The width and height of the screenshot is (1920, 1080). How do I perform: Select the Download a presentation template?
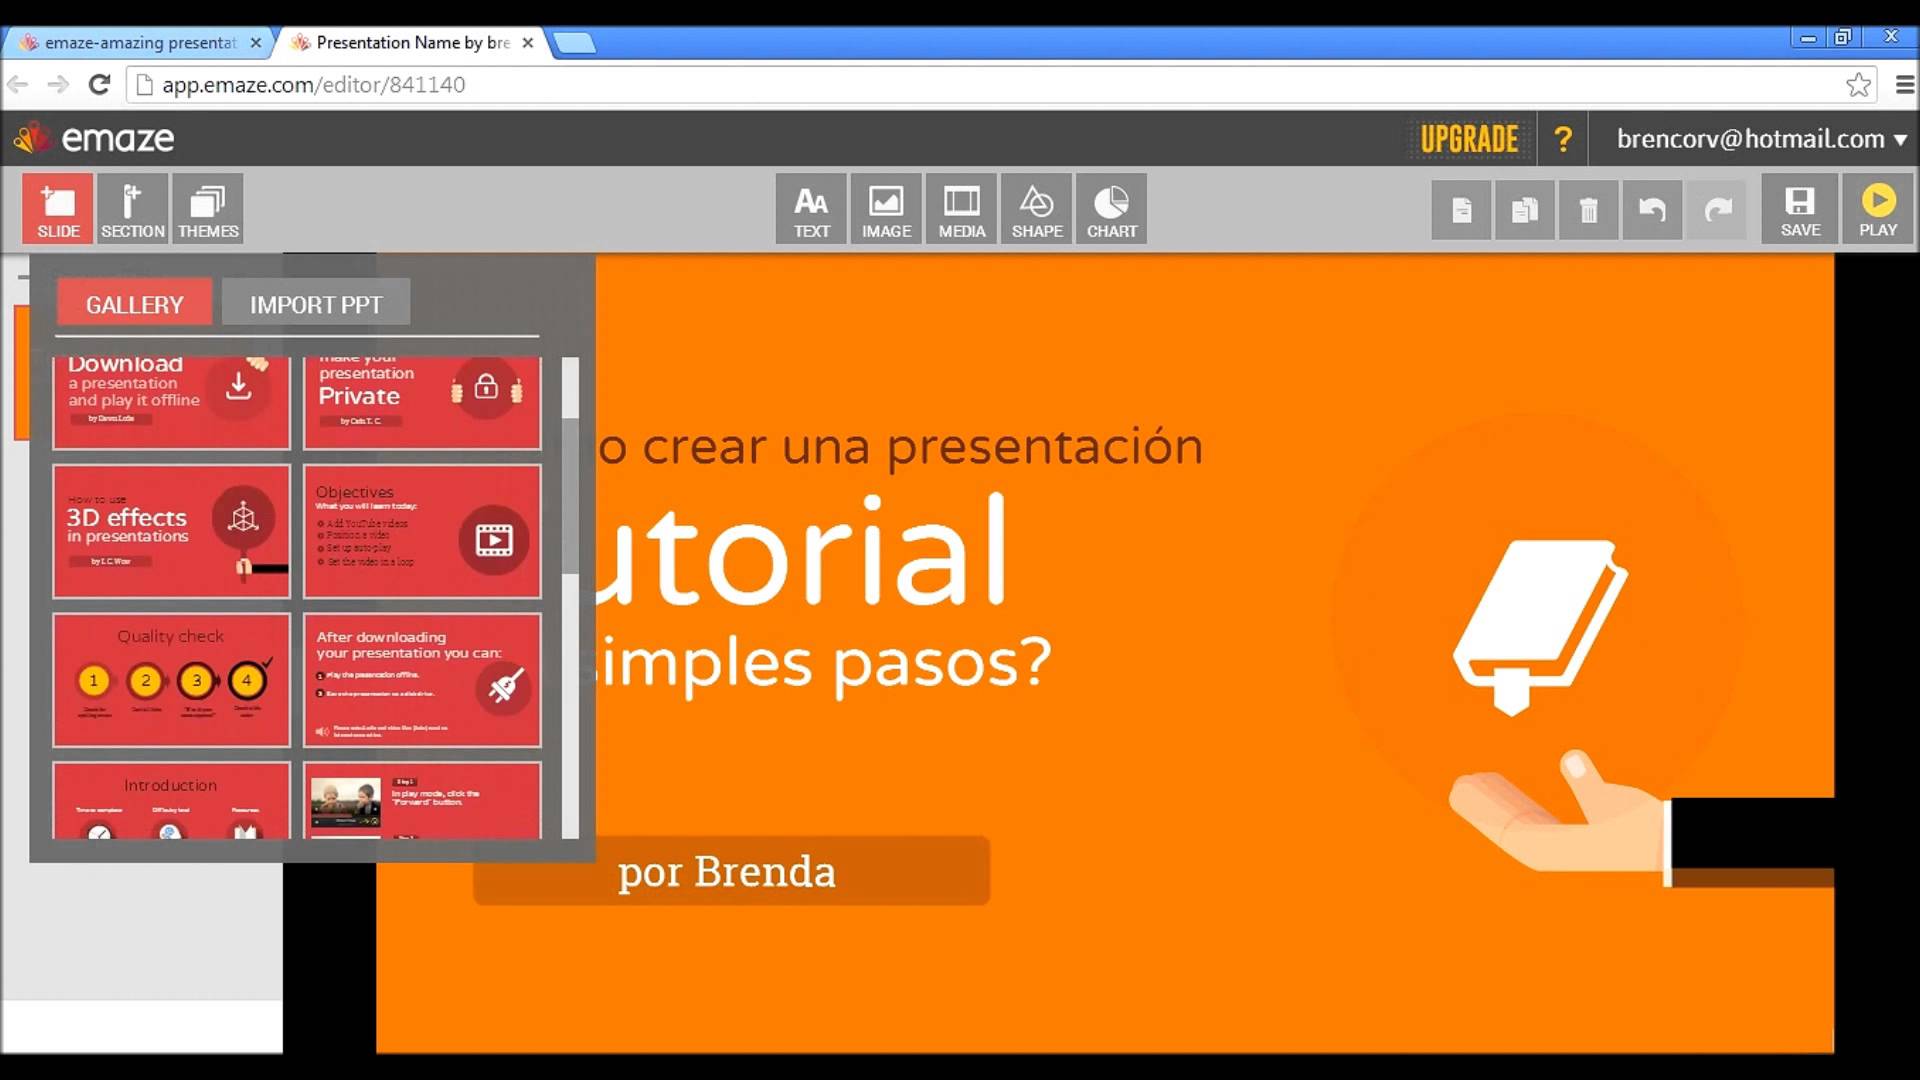[171, 403]
